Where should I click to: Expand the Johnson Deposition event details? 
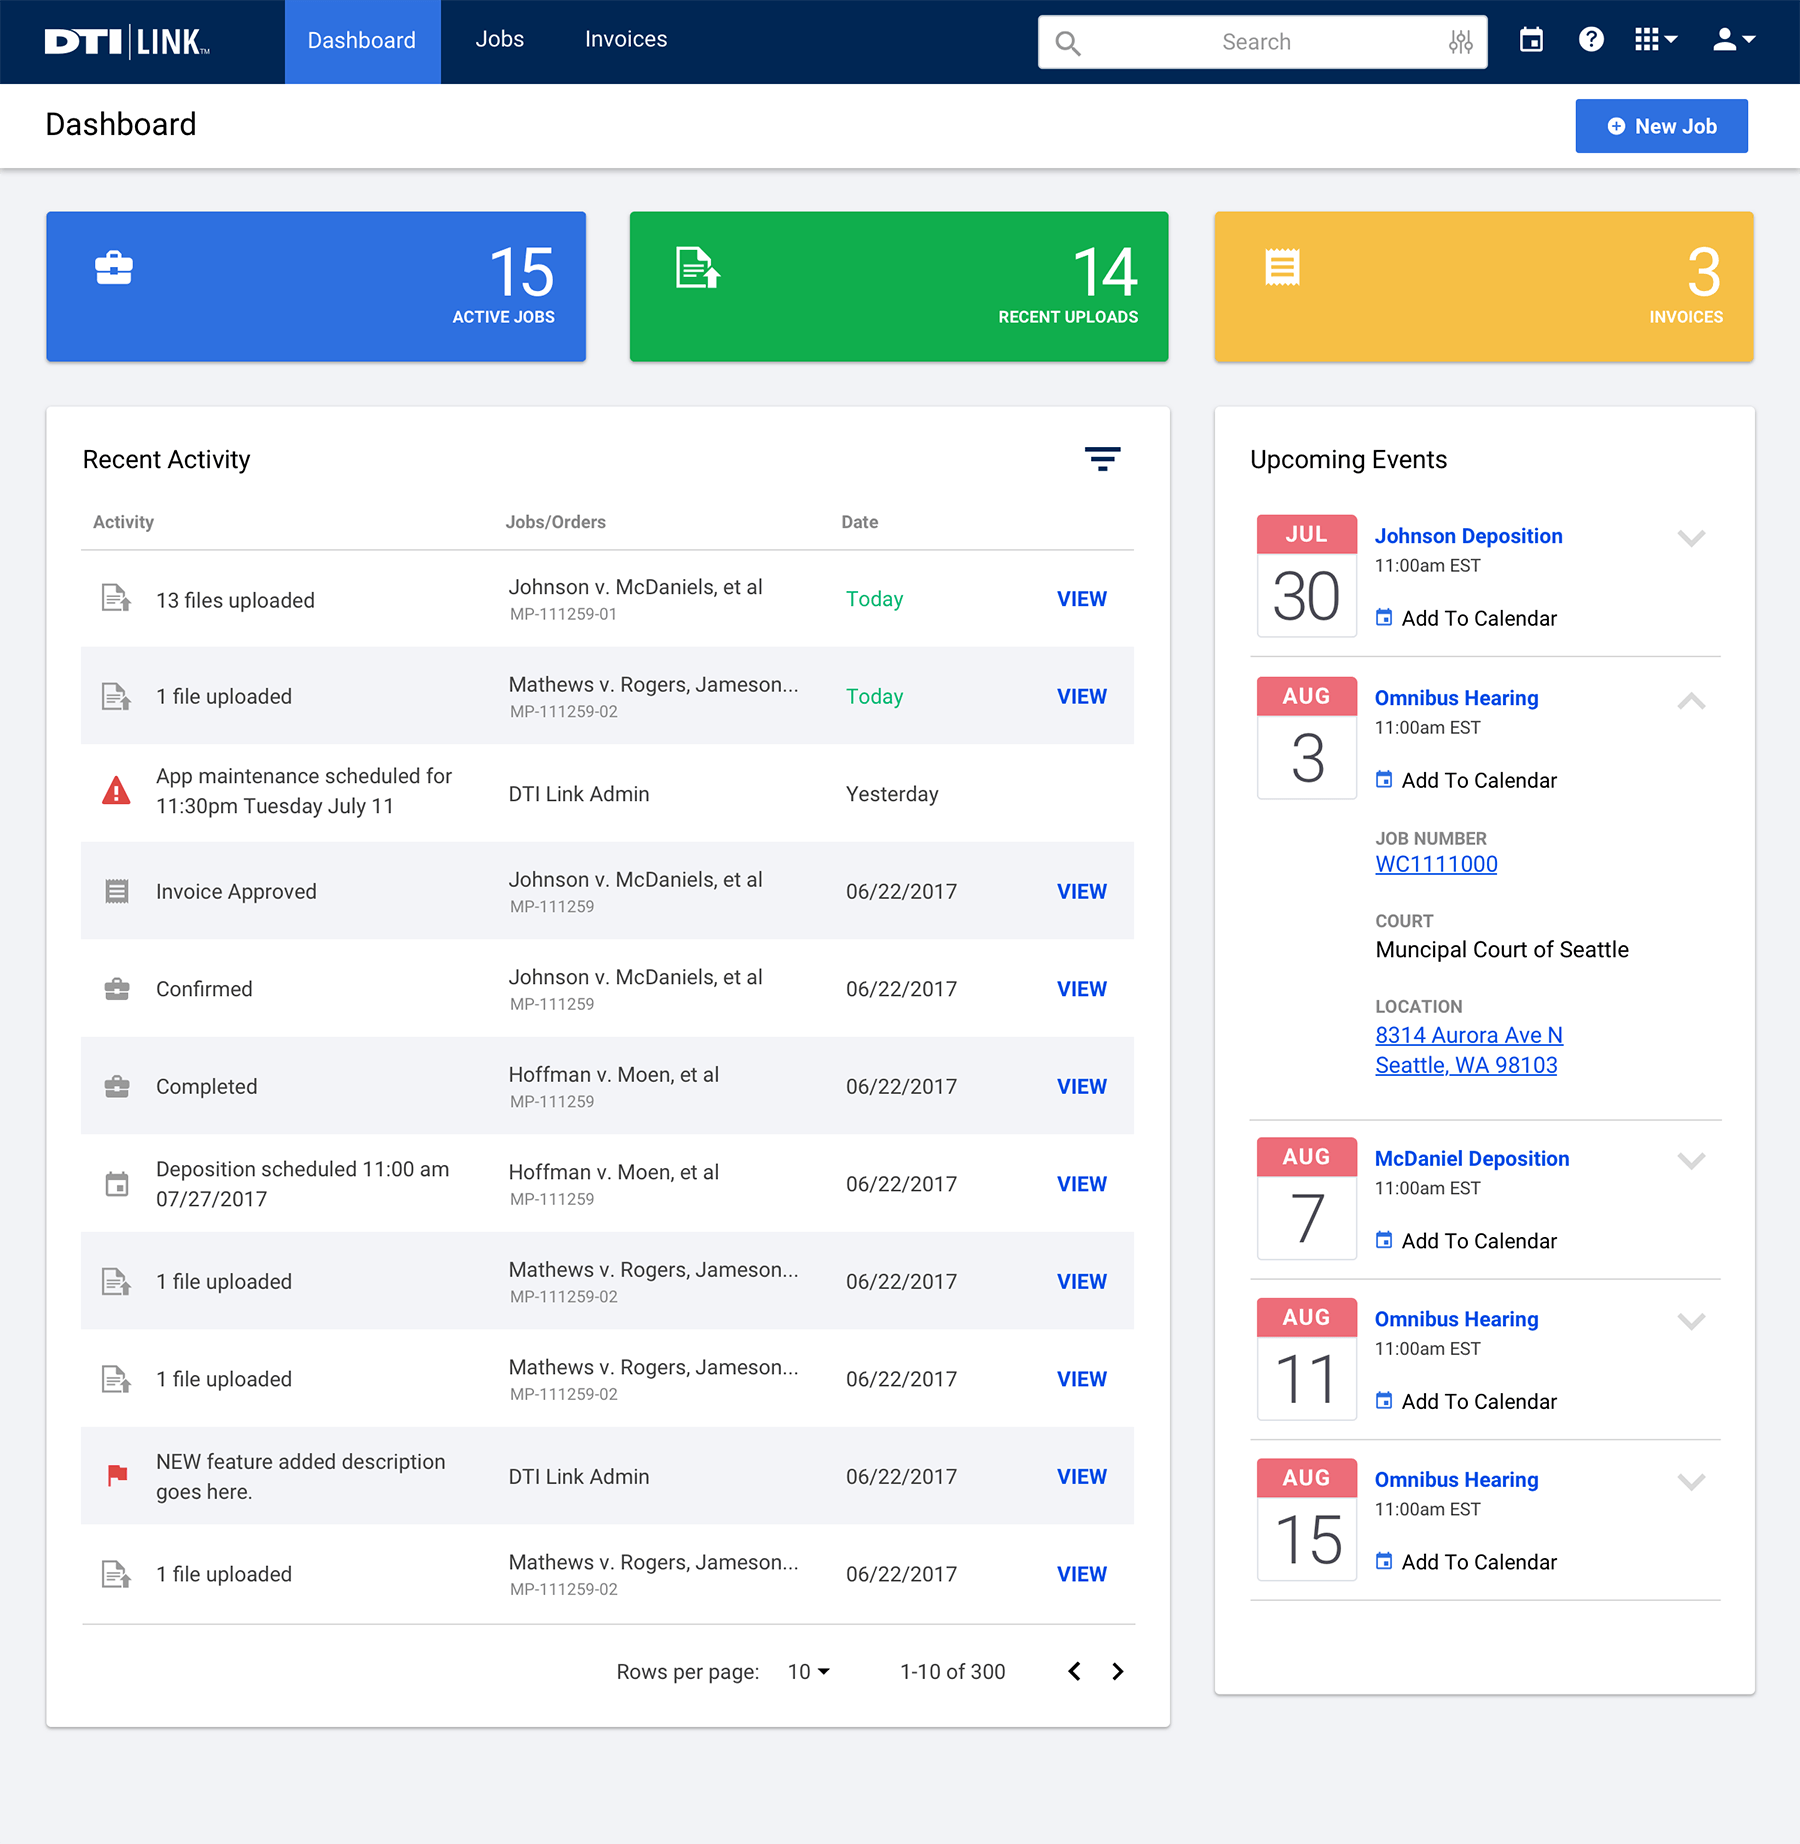[x=1691, y=538]
